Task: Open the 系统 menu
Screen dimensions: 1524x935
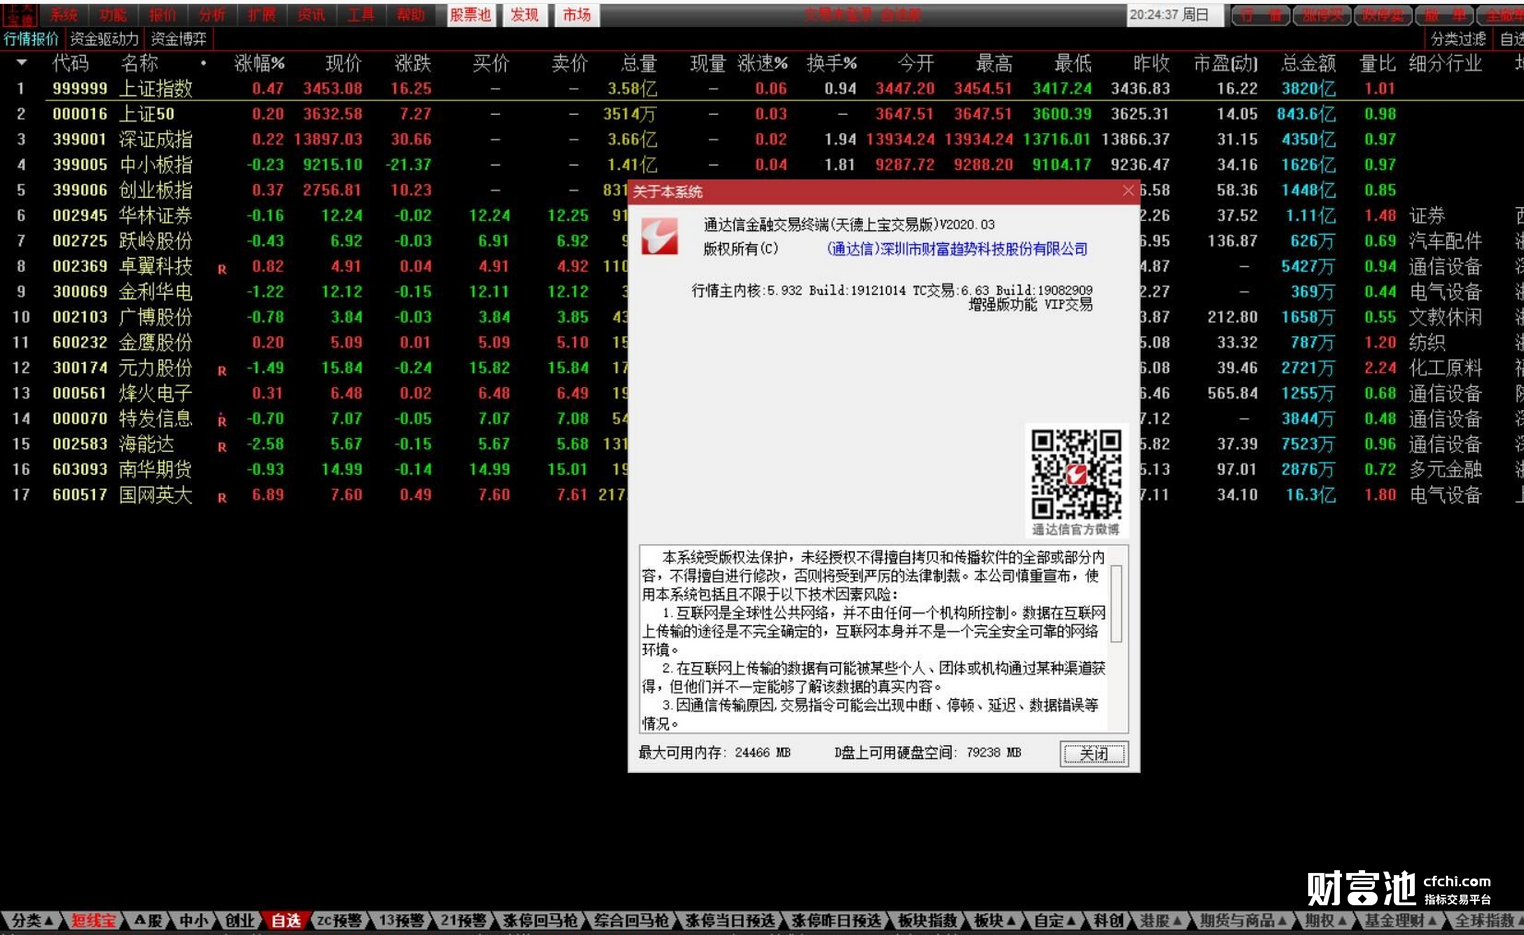Action: 63,15
